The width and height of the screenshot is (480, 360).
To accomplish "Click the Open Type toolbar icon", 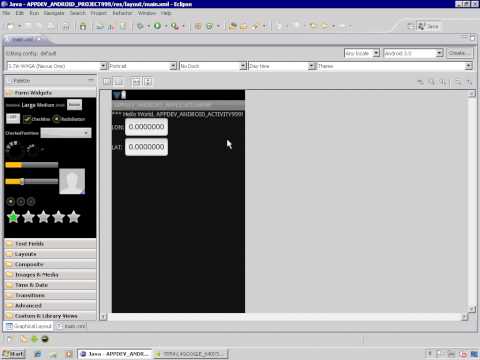I will [233, 26].
